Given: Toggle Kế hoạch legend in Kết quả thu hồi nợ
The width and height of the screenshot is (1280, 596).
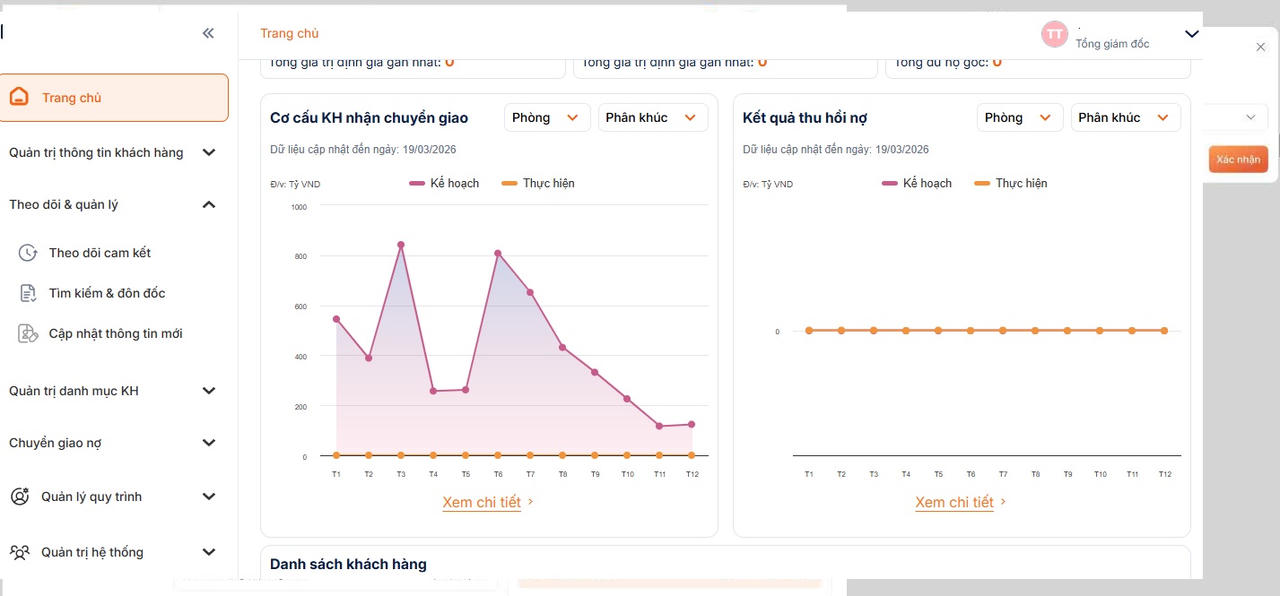Looking at the screenshot, I should (x=917, y=183).
